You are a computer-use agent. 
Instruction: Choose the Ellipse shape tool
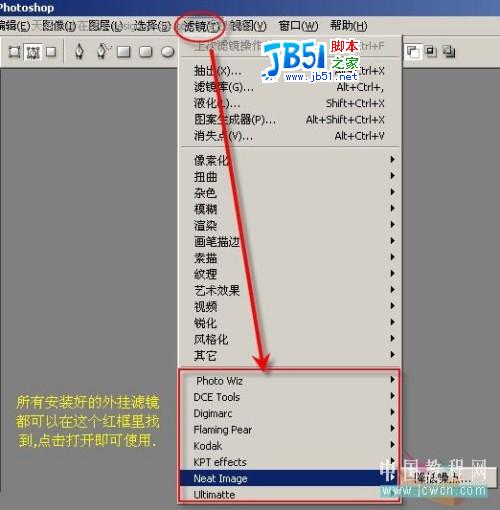(x=167, y=52)
